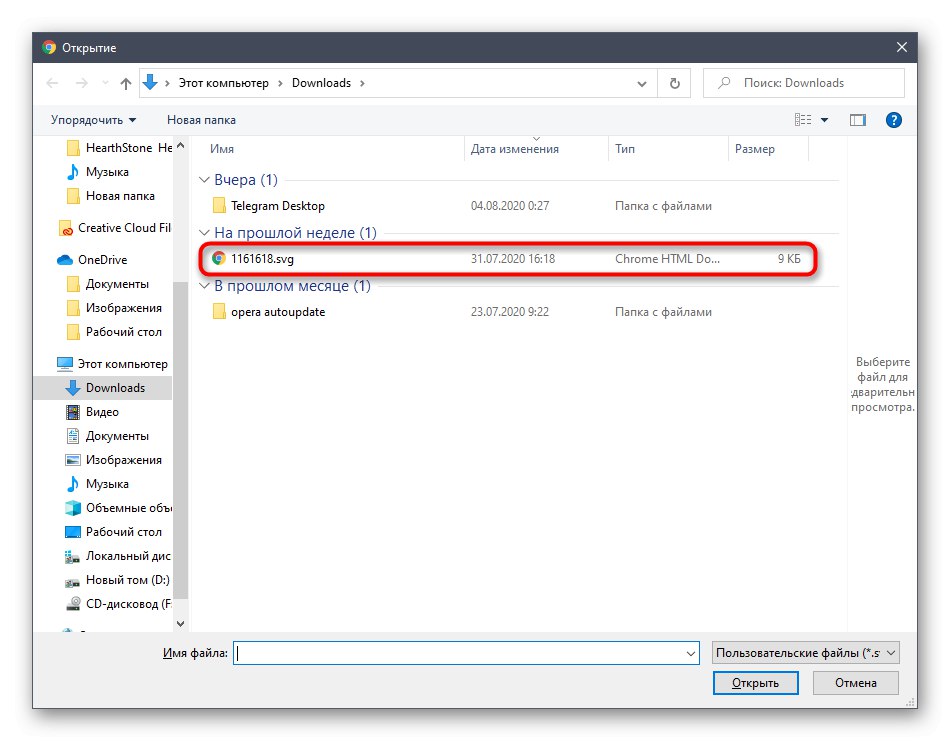The image size is (950, 741).
Task: Click the Downloads arrow icon in sidebar
Action: pyautogui.click(x=73, y=388)
